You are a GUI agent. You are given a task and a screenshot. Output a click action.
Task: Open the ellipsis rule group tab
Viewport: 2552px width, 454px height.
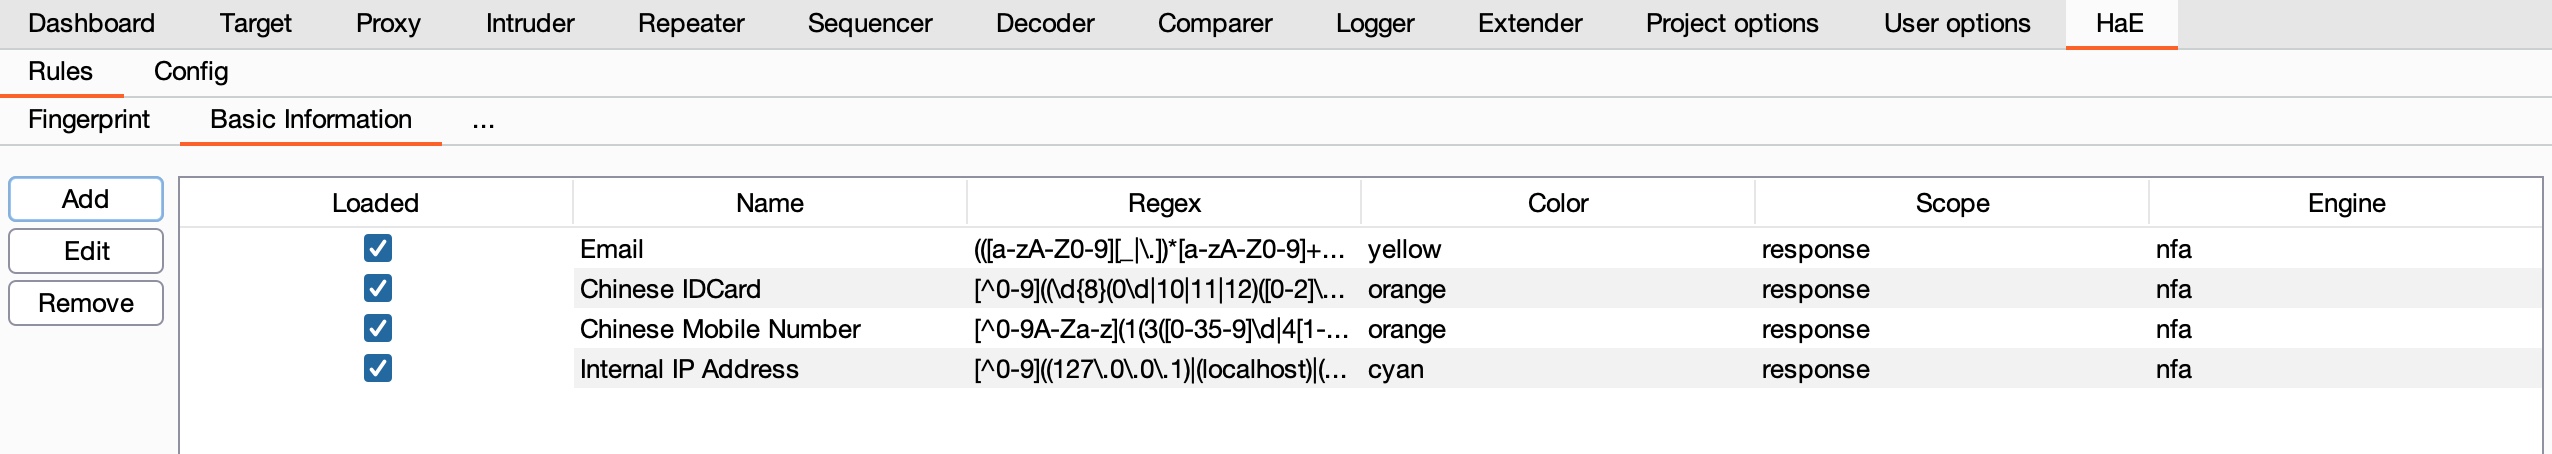click(483, 121)
